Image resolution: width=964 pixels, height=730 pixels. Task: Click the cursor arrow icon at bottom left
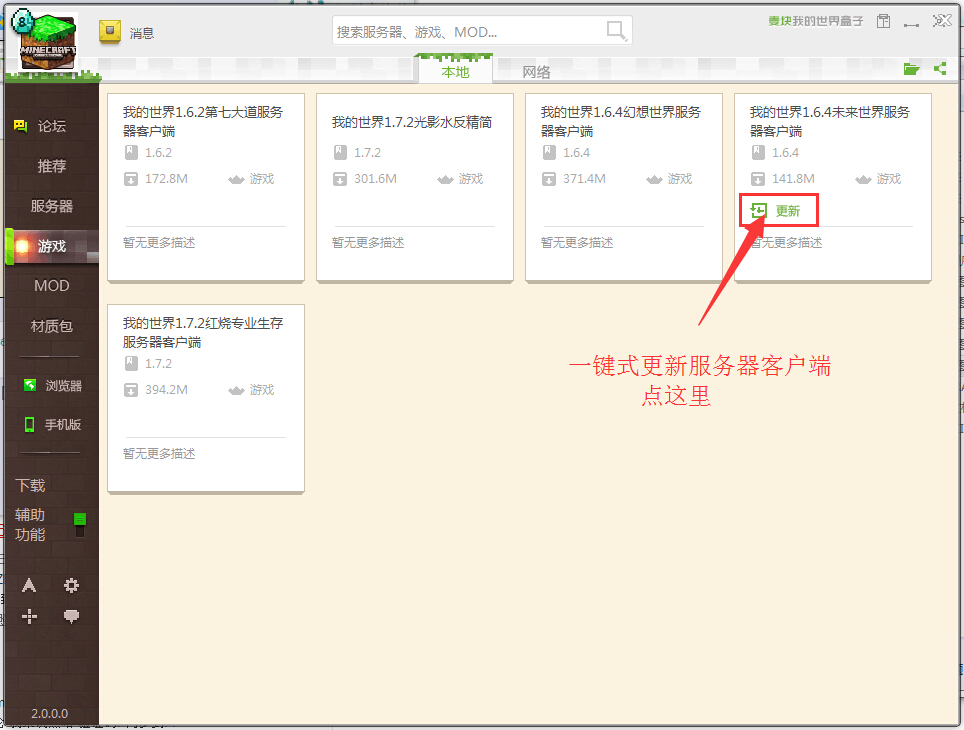coord(29,585)
